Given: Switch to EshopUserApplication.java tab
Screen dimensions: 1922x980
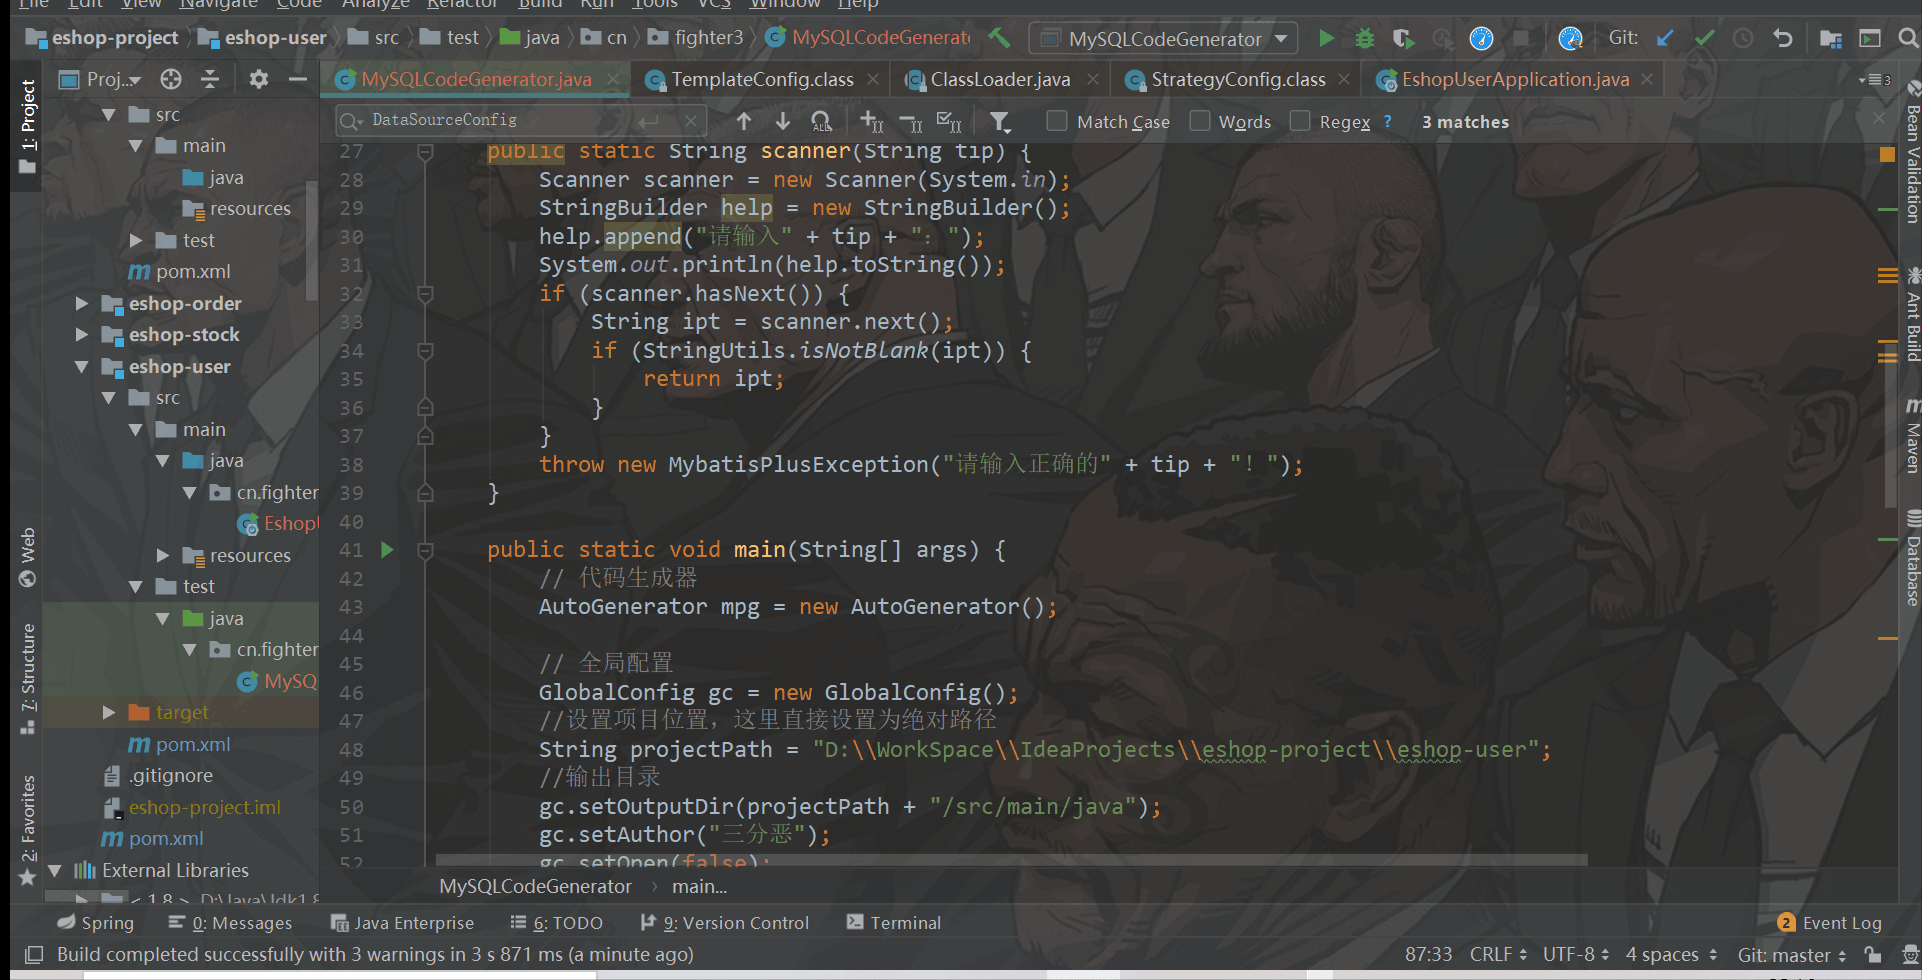Looking at the screenshot, I should 1515,79.
